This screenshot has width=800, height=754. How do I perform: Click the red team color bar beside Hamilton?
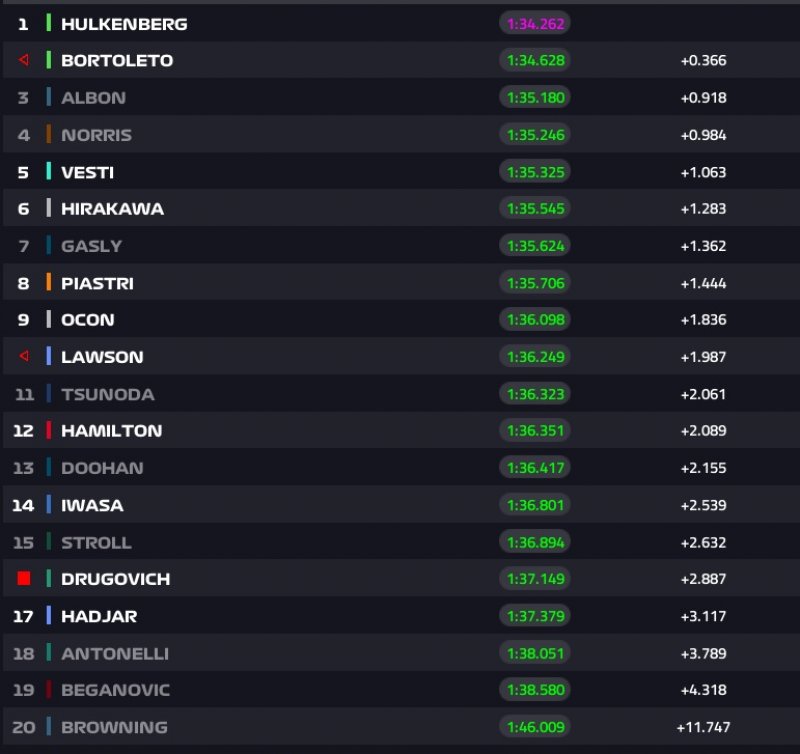point(48,431)
